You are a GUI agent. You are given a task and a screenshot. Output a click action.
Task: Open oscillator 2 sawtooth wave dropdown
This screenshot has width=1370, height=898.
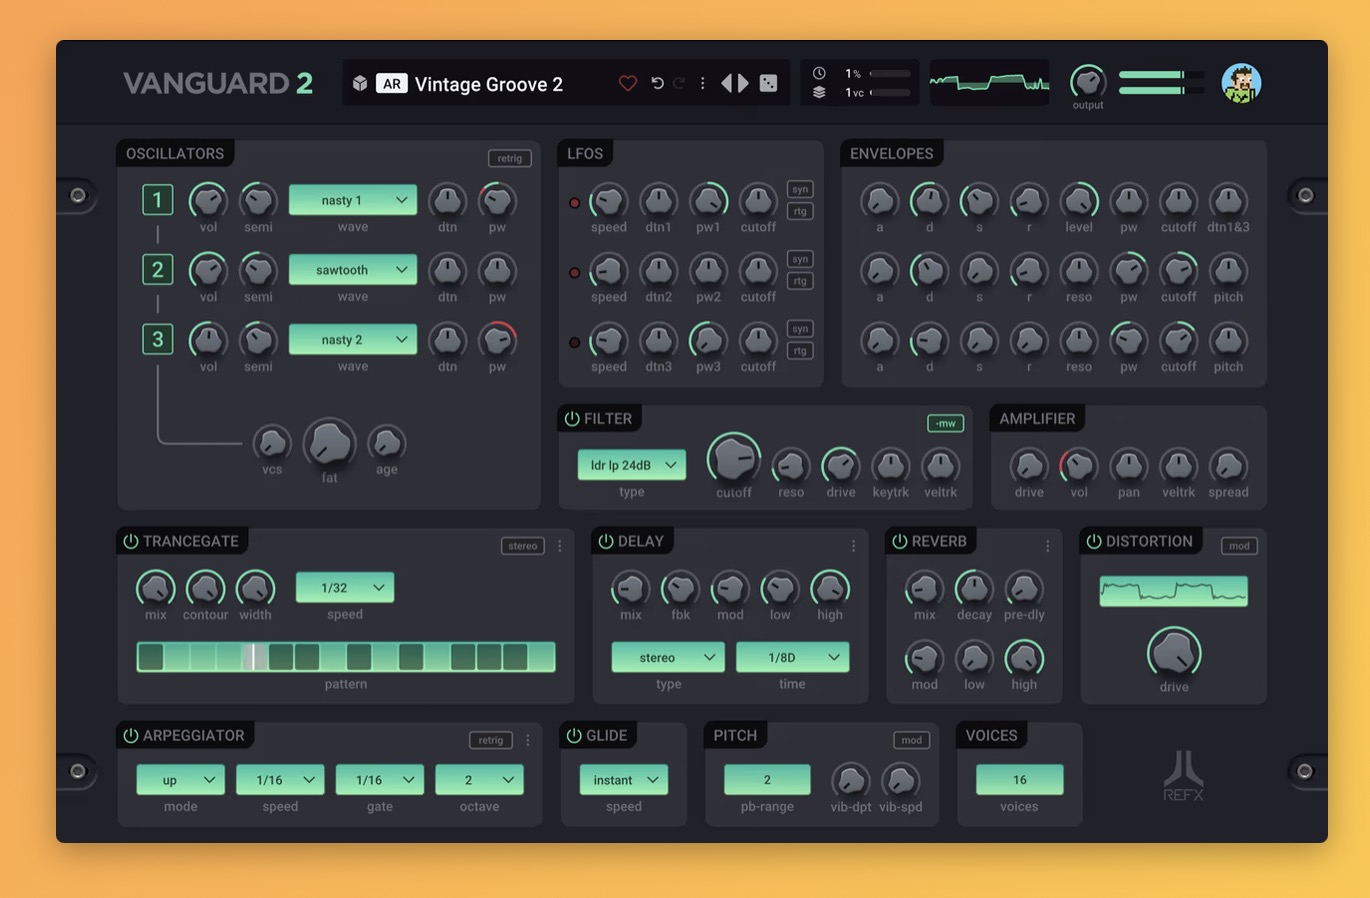353,270
